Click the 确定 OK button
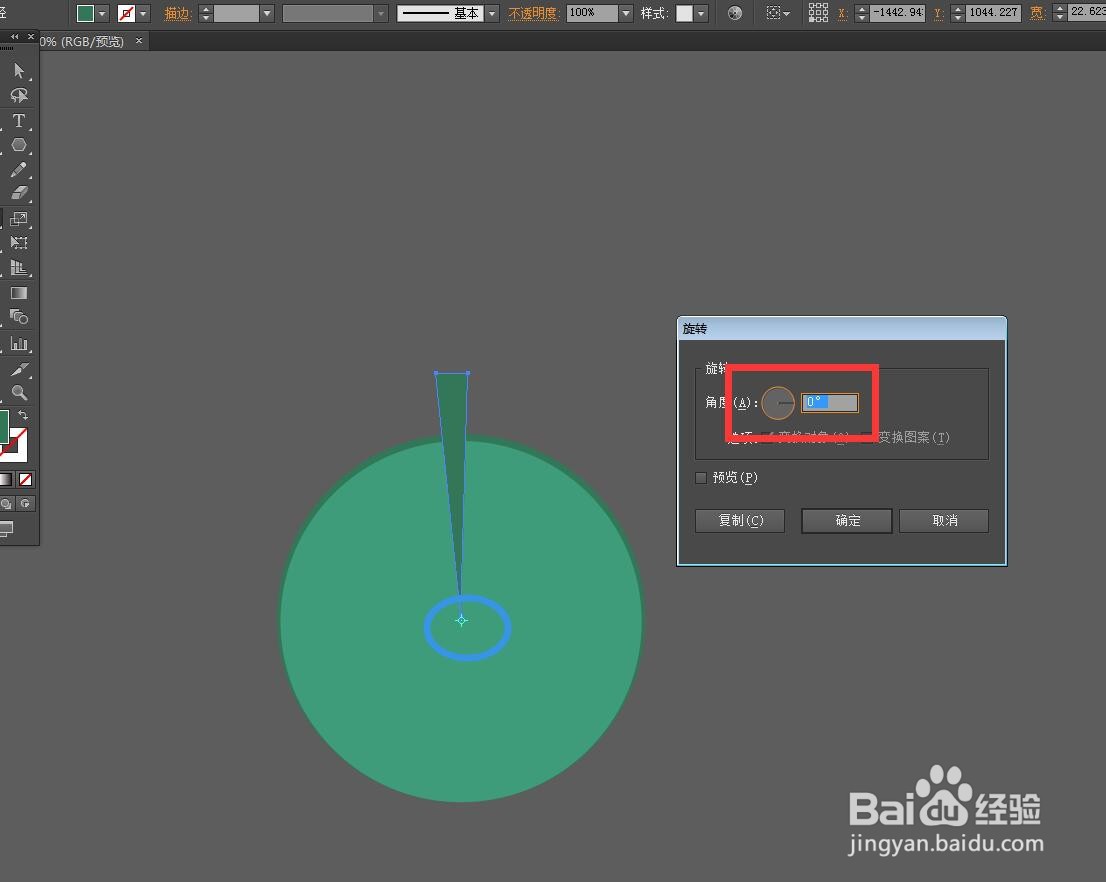 [x=847, y=521]
